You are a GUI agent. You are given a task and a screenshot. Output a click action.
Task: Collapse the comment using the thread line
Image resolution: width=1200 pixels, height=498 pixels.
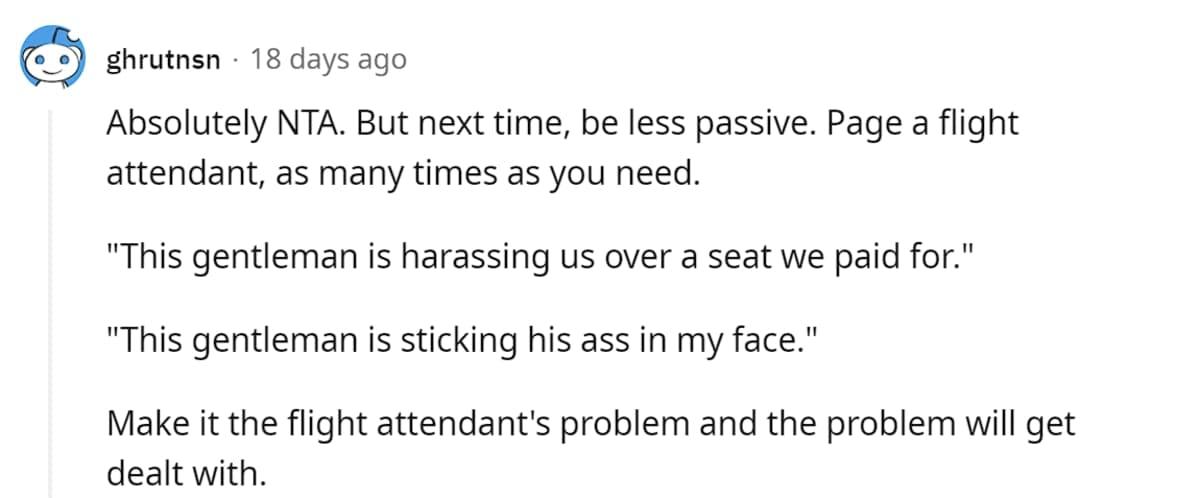(51, 300)
